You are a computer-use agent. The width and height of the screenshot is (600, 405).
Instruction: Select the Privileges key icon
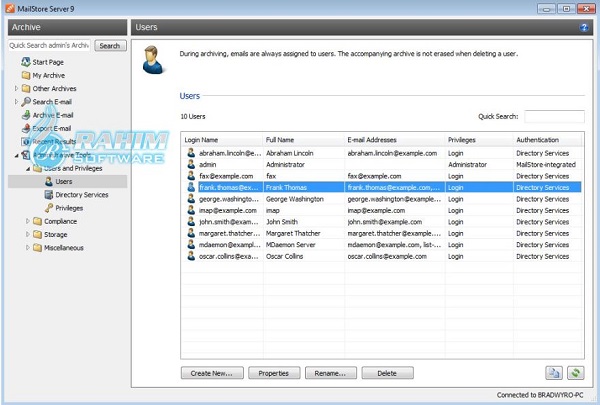click(48, 208)
